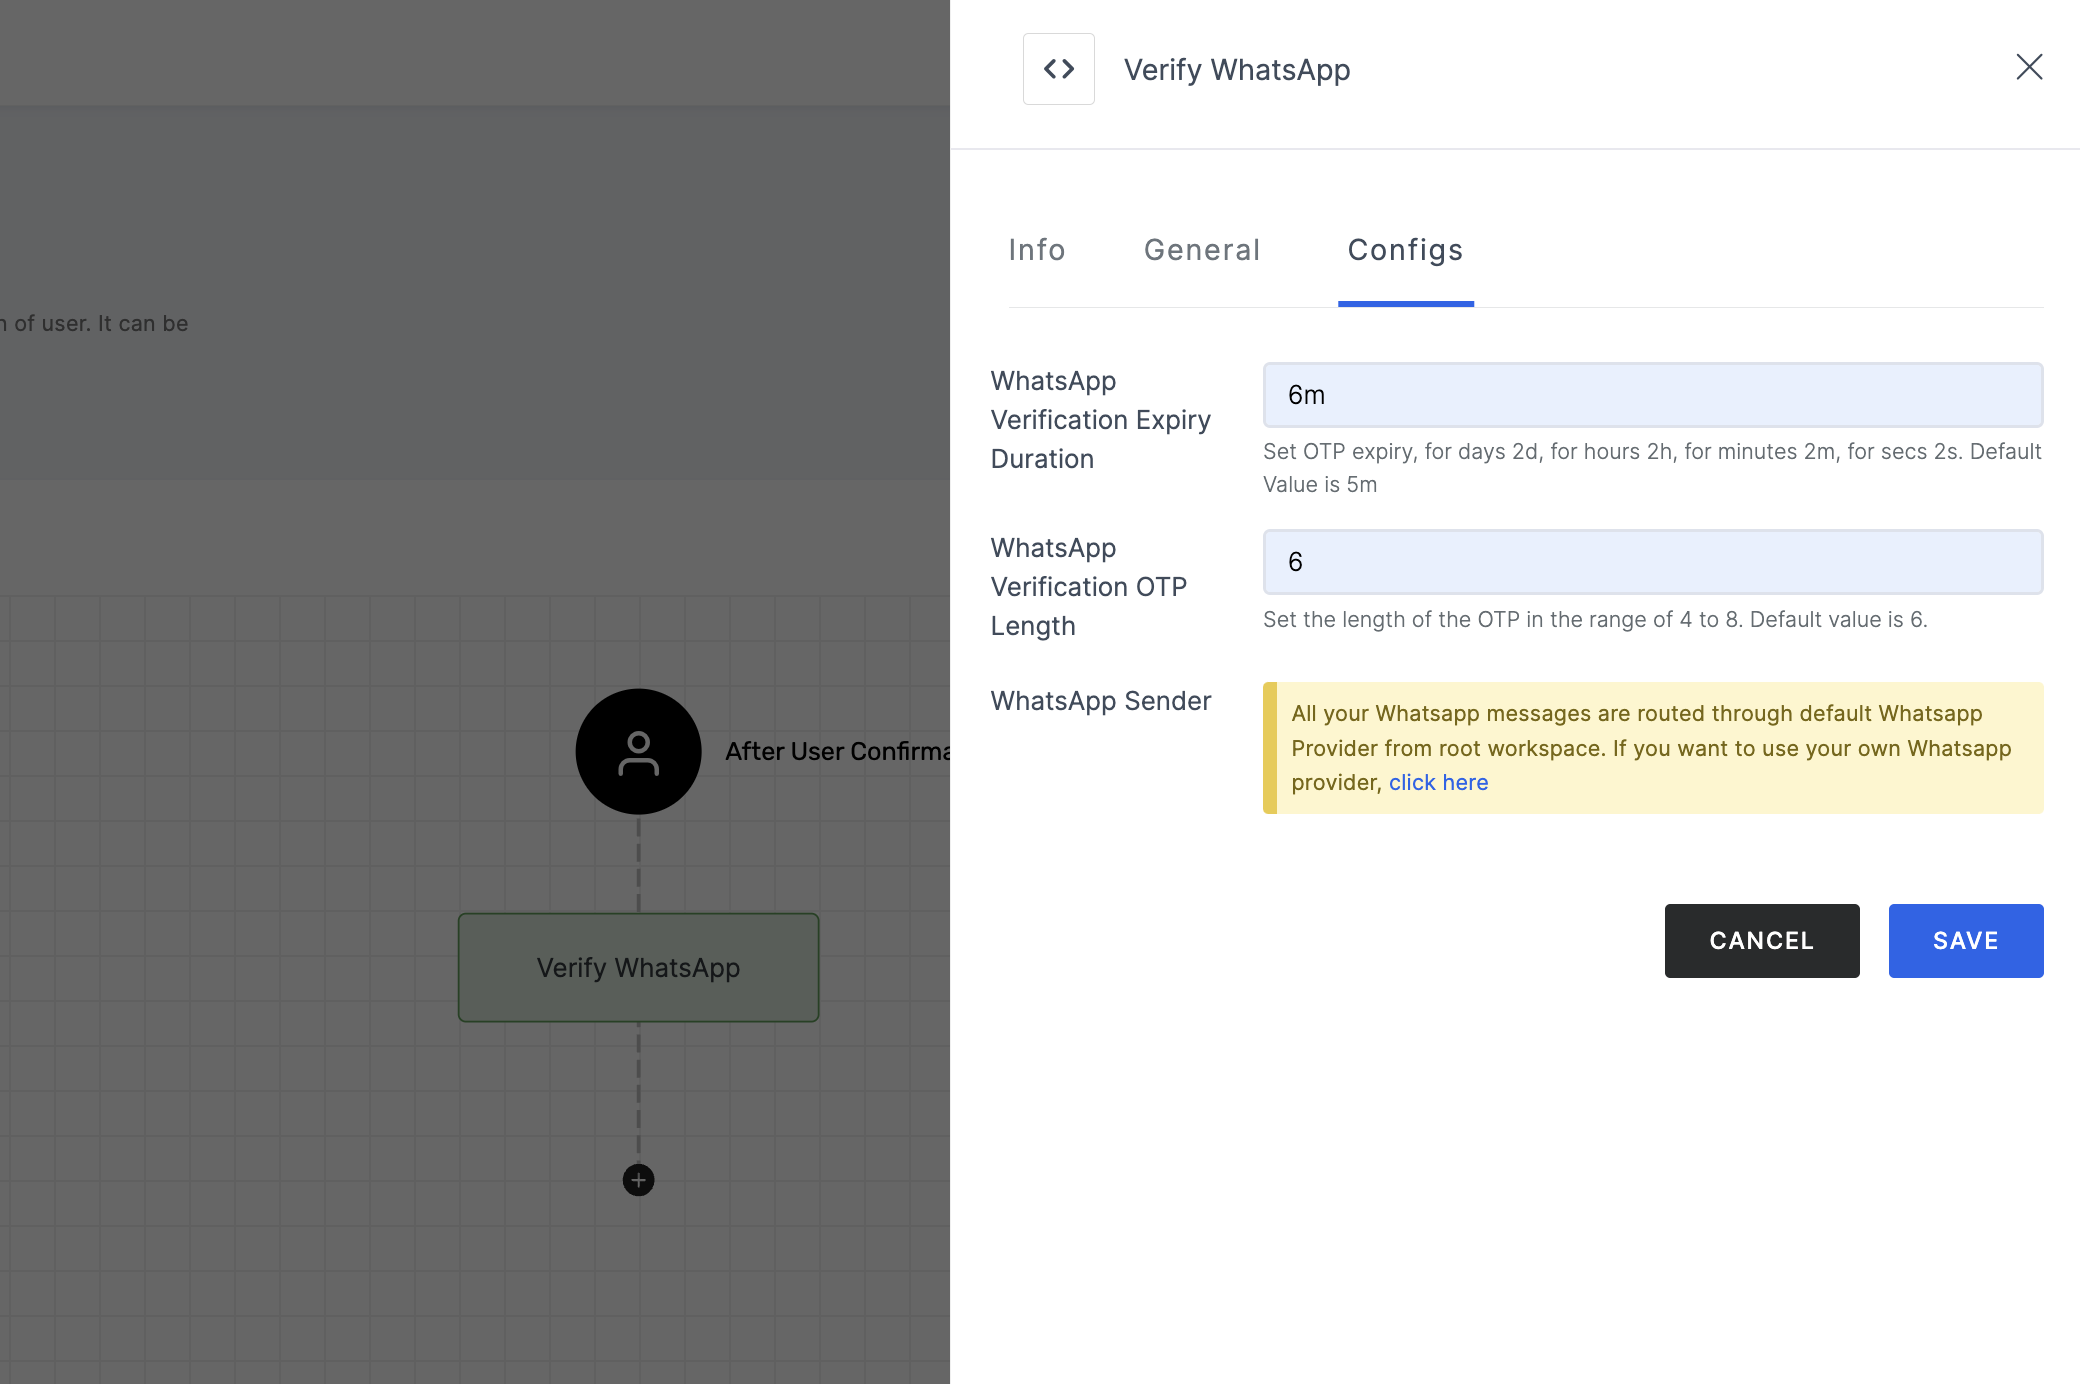Select the Verify WhatsApp node on canvas
Viewport: 2080px width, 1384px height.
tap(638, 967)
